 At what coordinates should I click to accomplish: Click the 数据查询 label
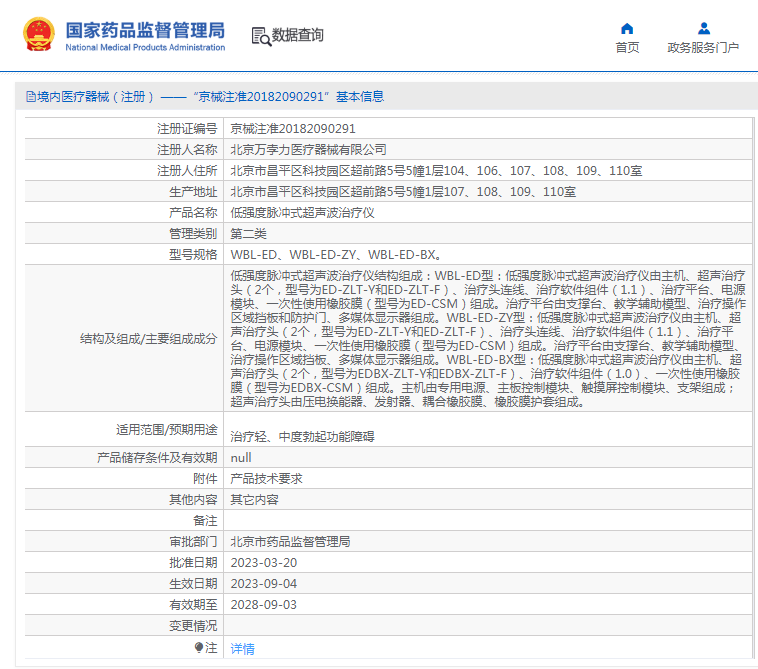[297, 35]
